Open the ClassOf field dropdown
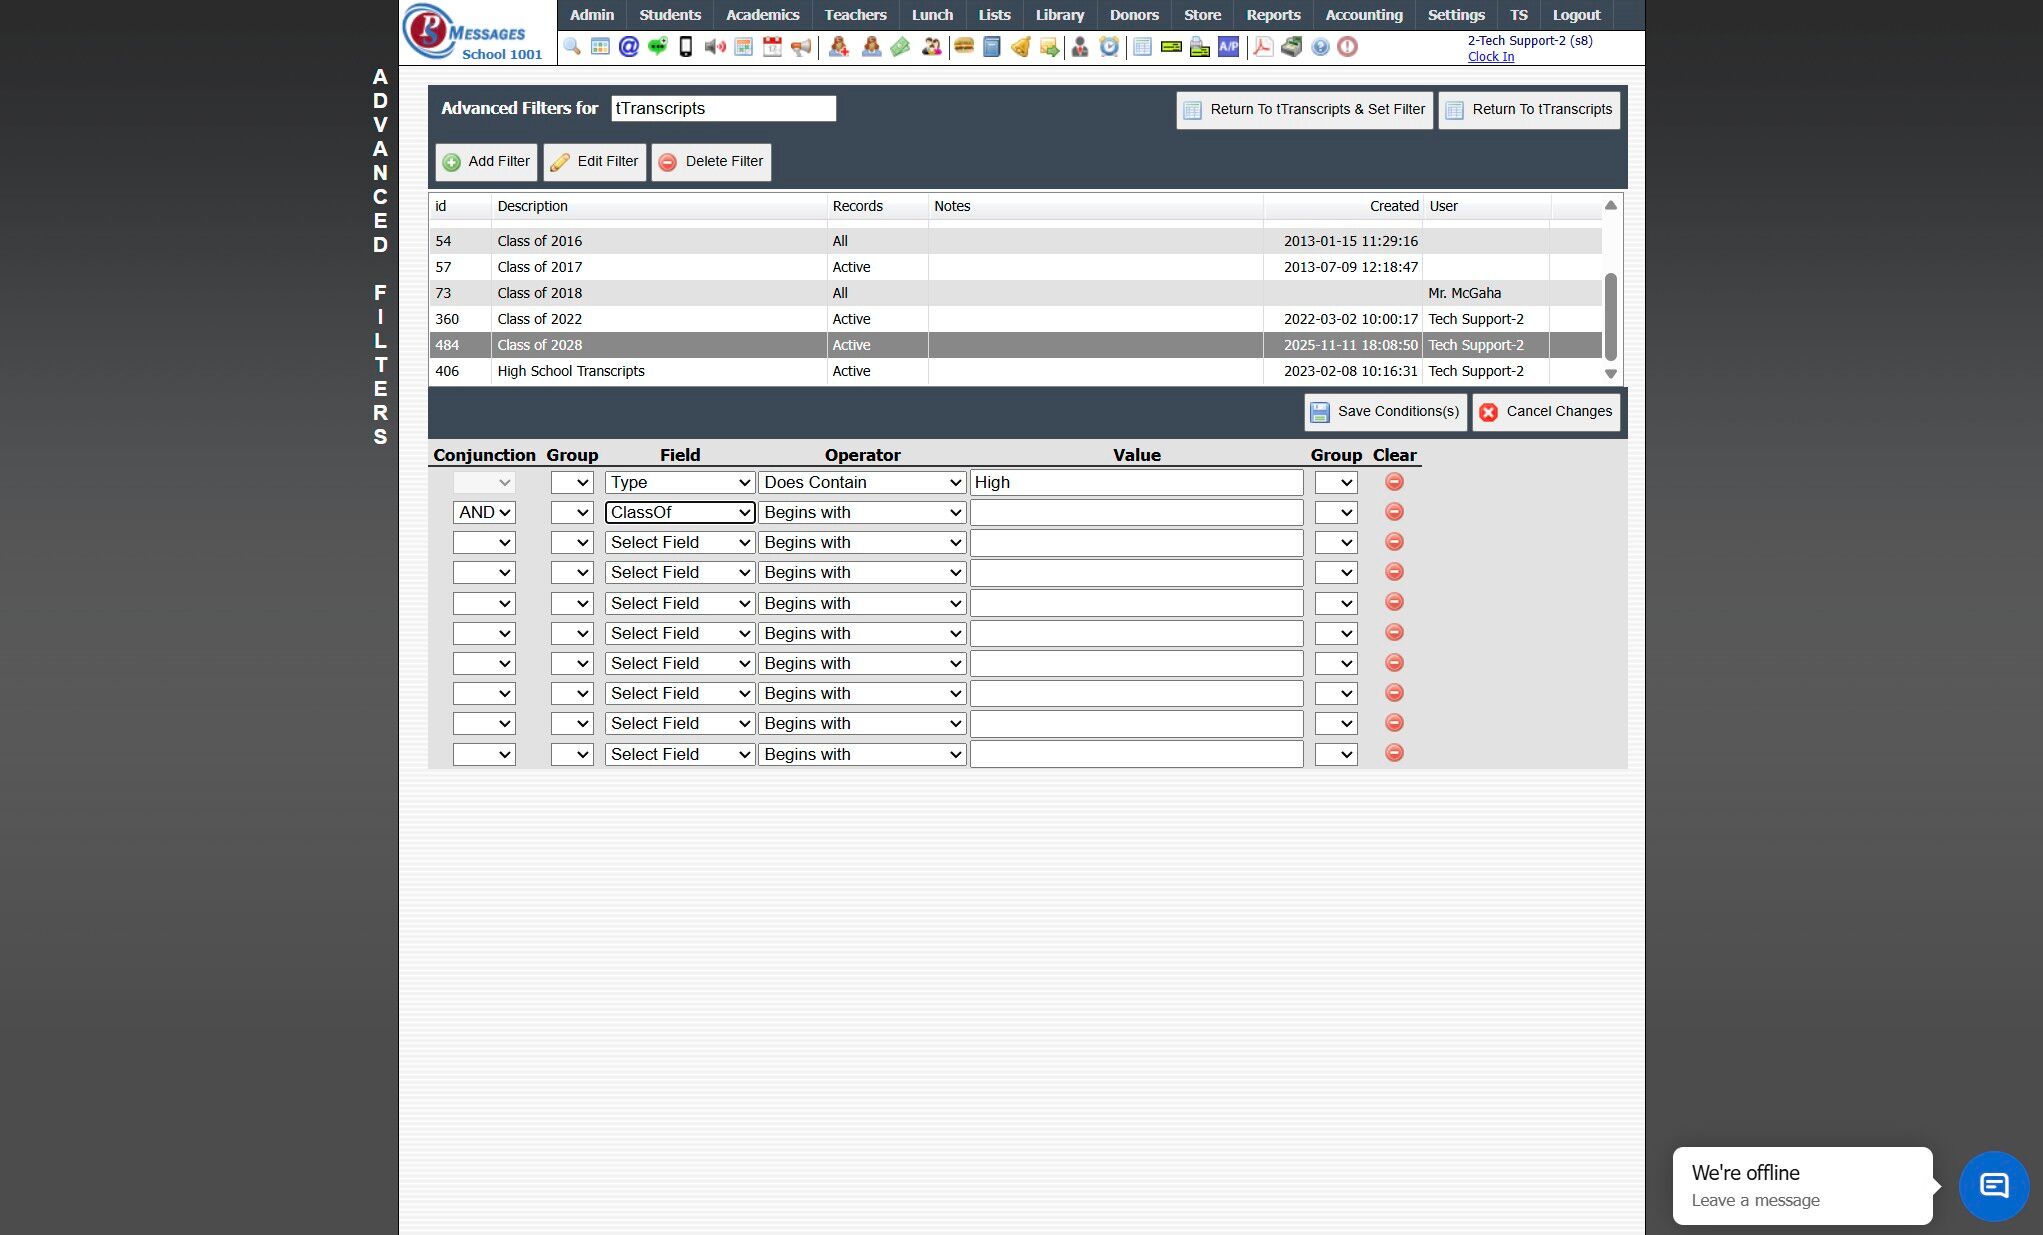 pyautogui.click(x=680, y=512)
